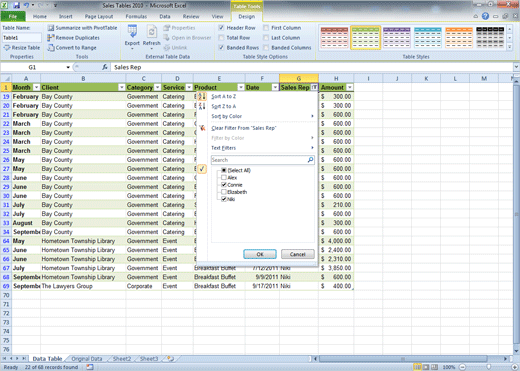The image size is (520, 371).
Task: Open the Client column filter dropdown
Action: 122,87
